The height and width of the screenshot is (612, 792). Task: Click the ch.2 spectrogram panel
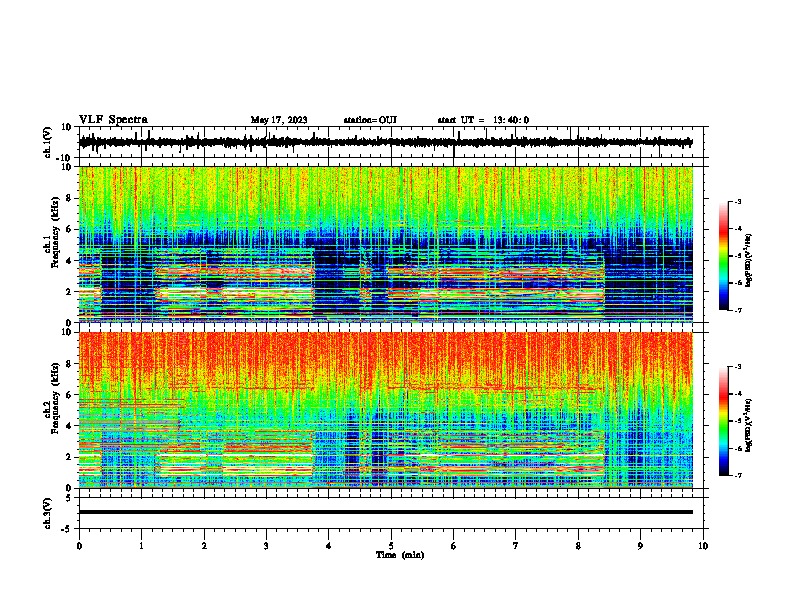point(386,410)
